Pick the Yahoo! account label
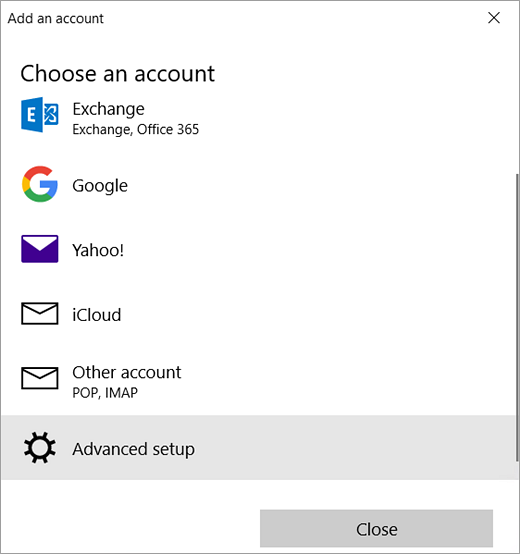Viewport: 520px width, 554px height. [98, 250]
